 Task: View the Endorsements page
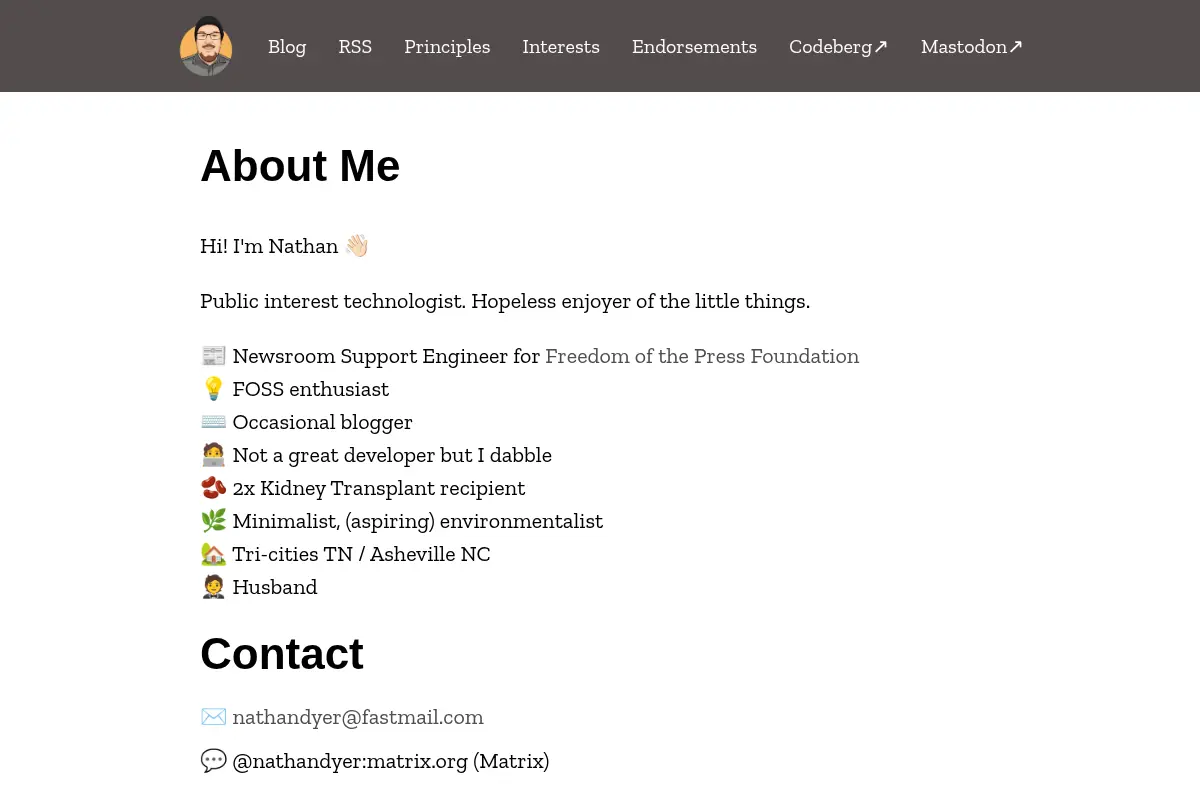(694, 47)
